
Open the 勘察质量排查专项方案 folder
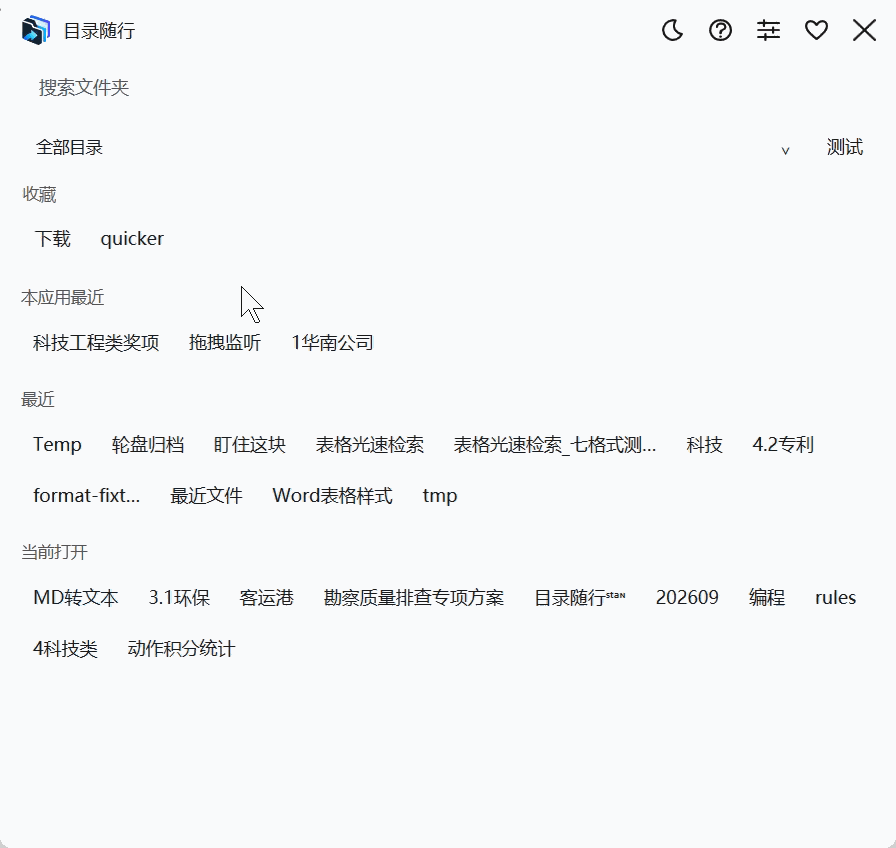(x=414, y=598)
